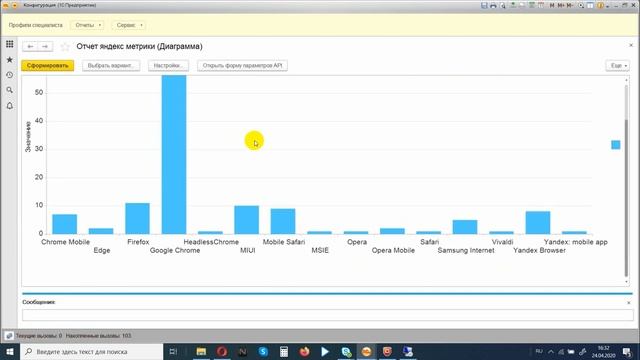Open Профили специалиста menu item
This screenshot has width=640, height=360.
(36, 25)
